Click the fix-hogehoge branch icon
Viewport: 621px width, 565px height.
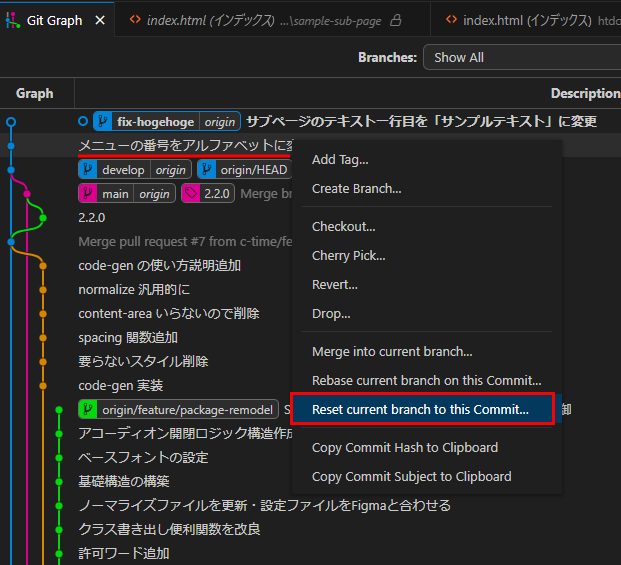coord(103,122)
